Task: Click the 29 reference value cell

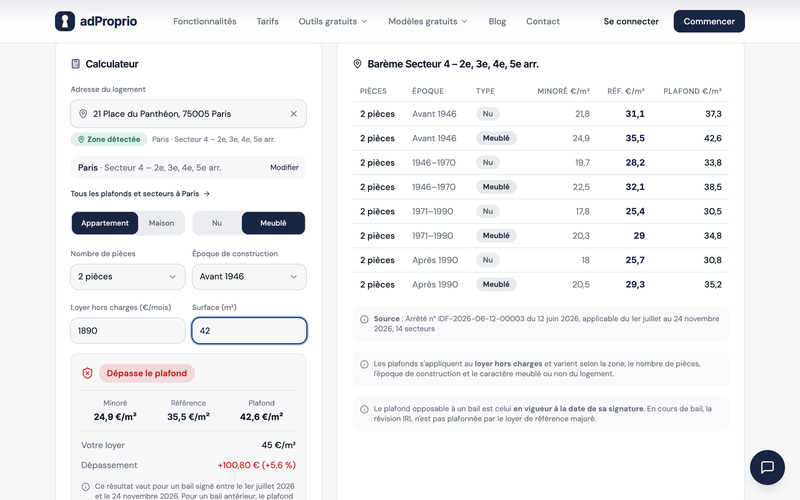Action: click(x=639, y=236)
